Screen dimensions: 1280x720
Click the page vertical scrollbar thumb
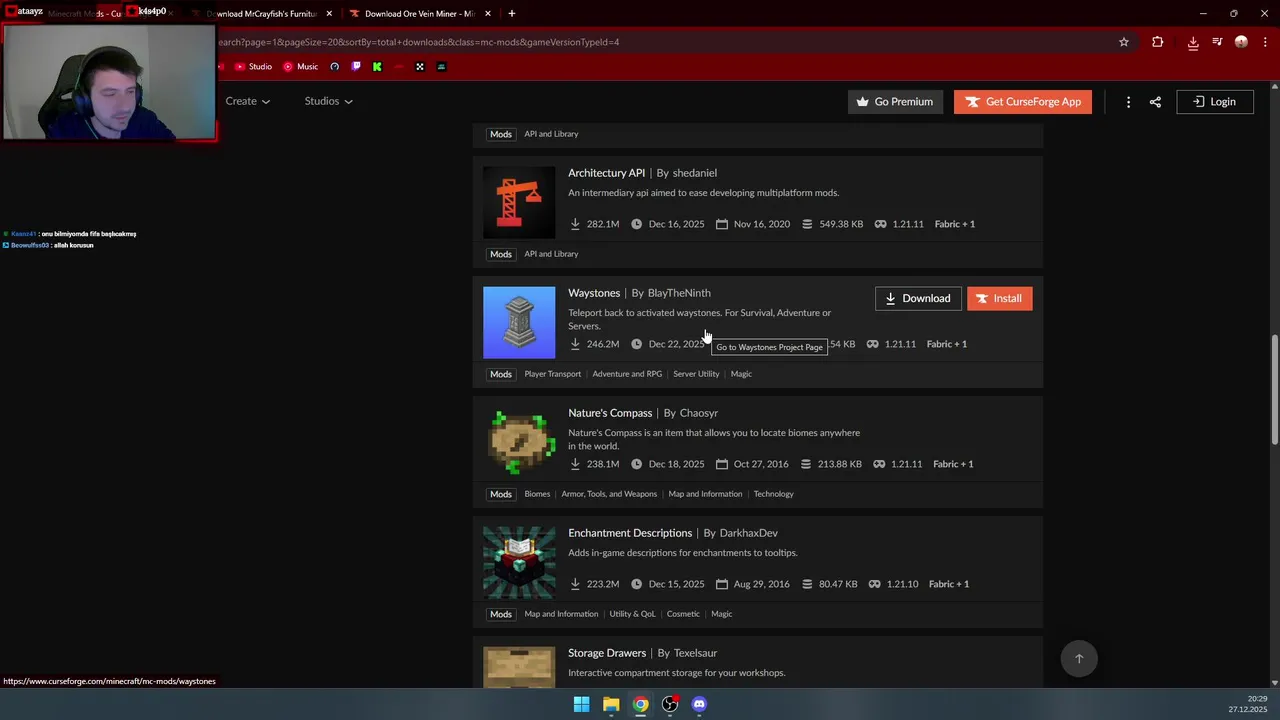[x=1274, y=391]
